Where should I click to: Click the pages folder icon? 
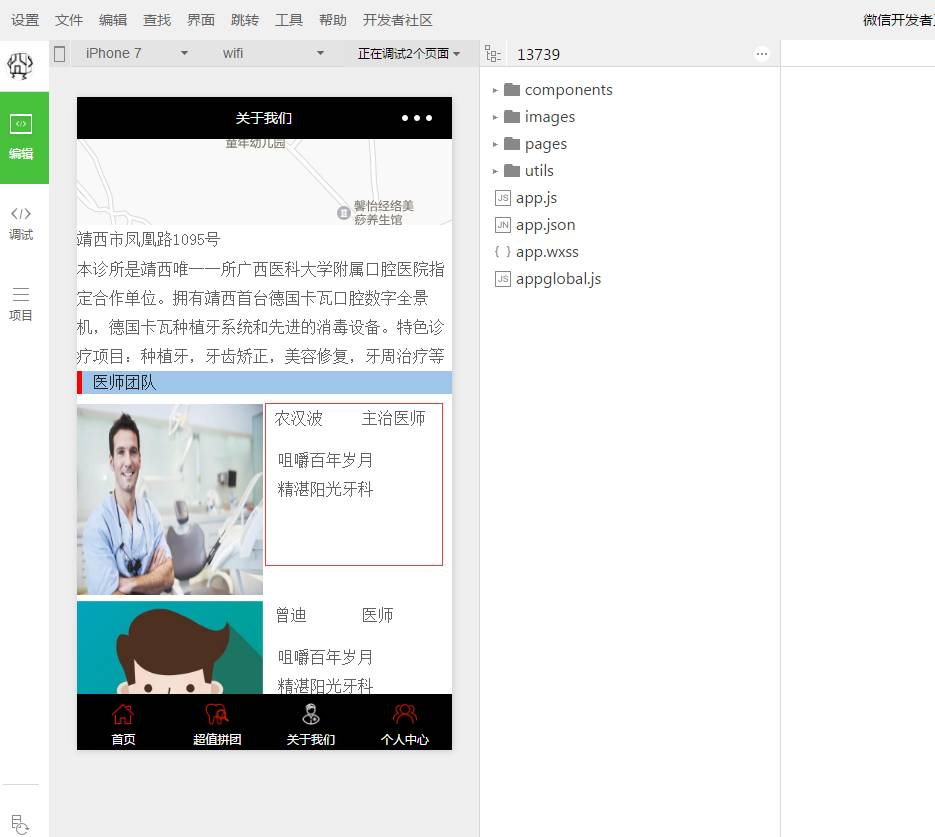coord(512,144)
